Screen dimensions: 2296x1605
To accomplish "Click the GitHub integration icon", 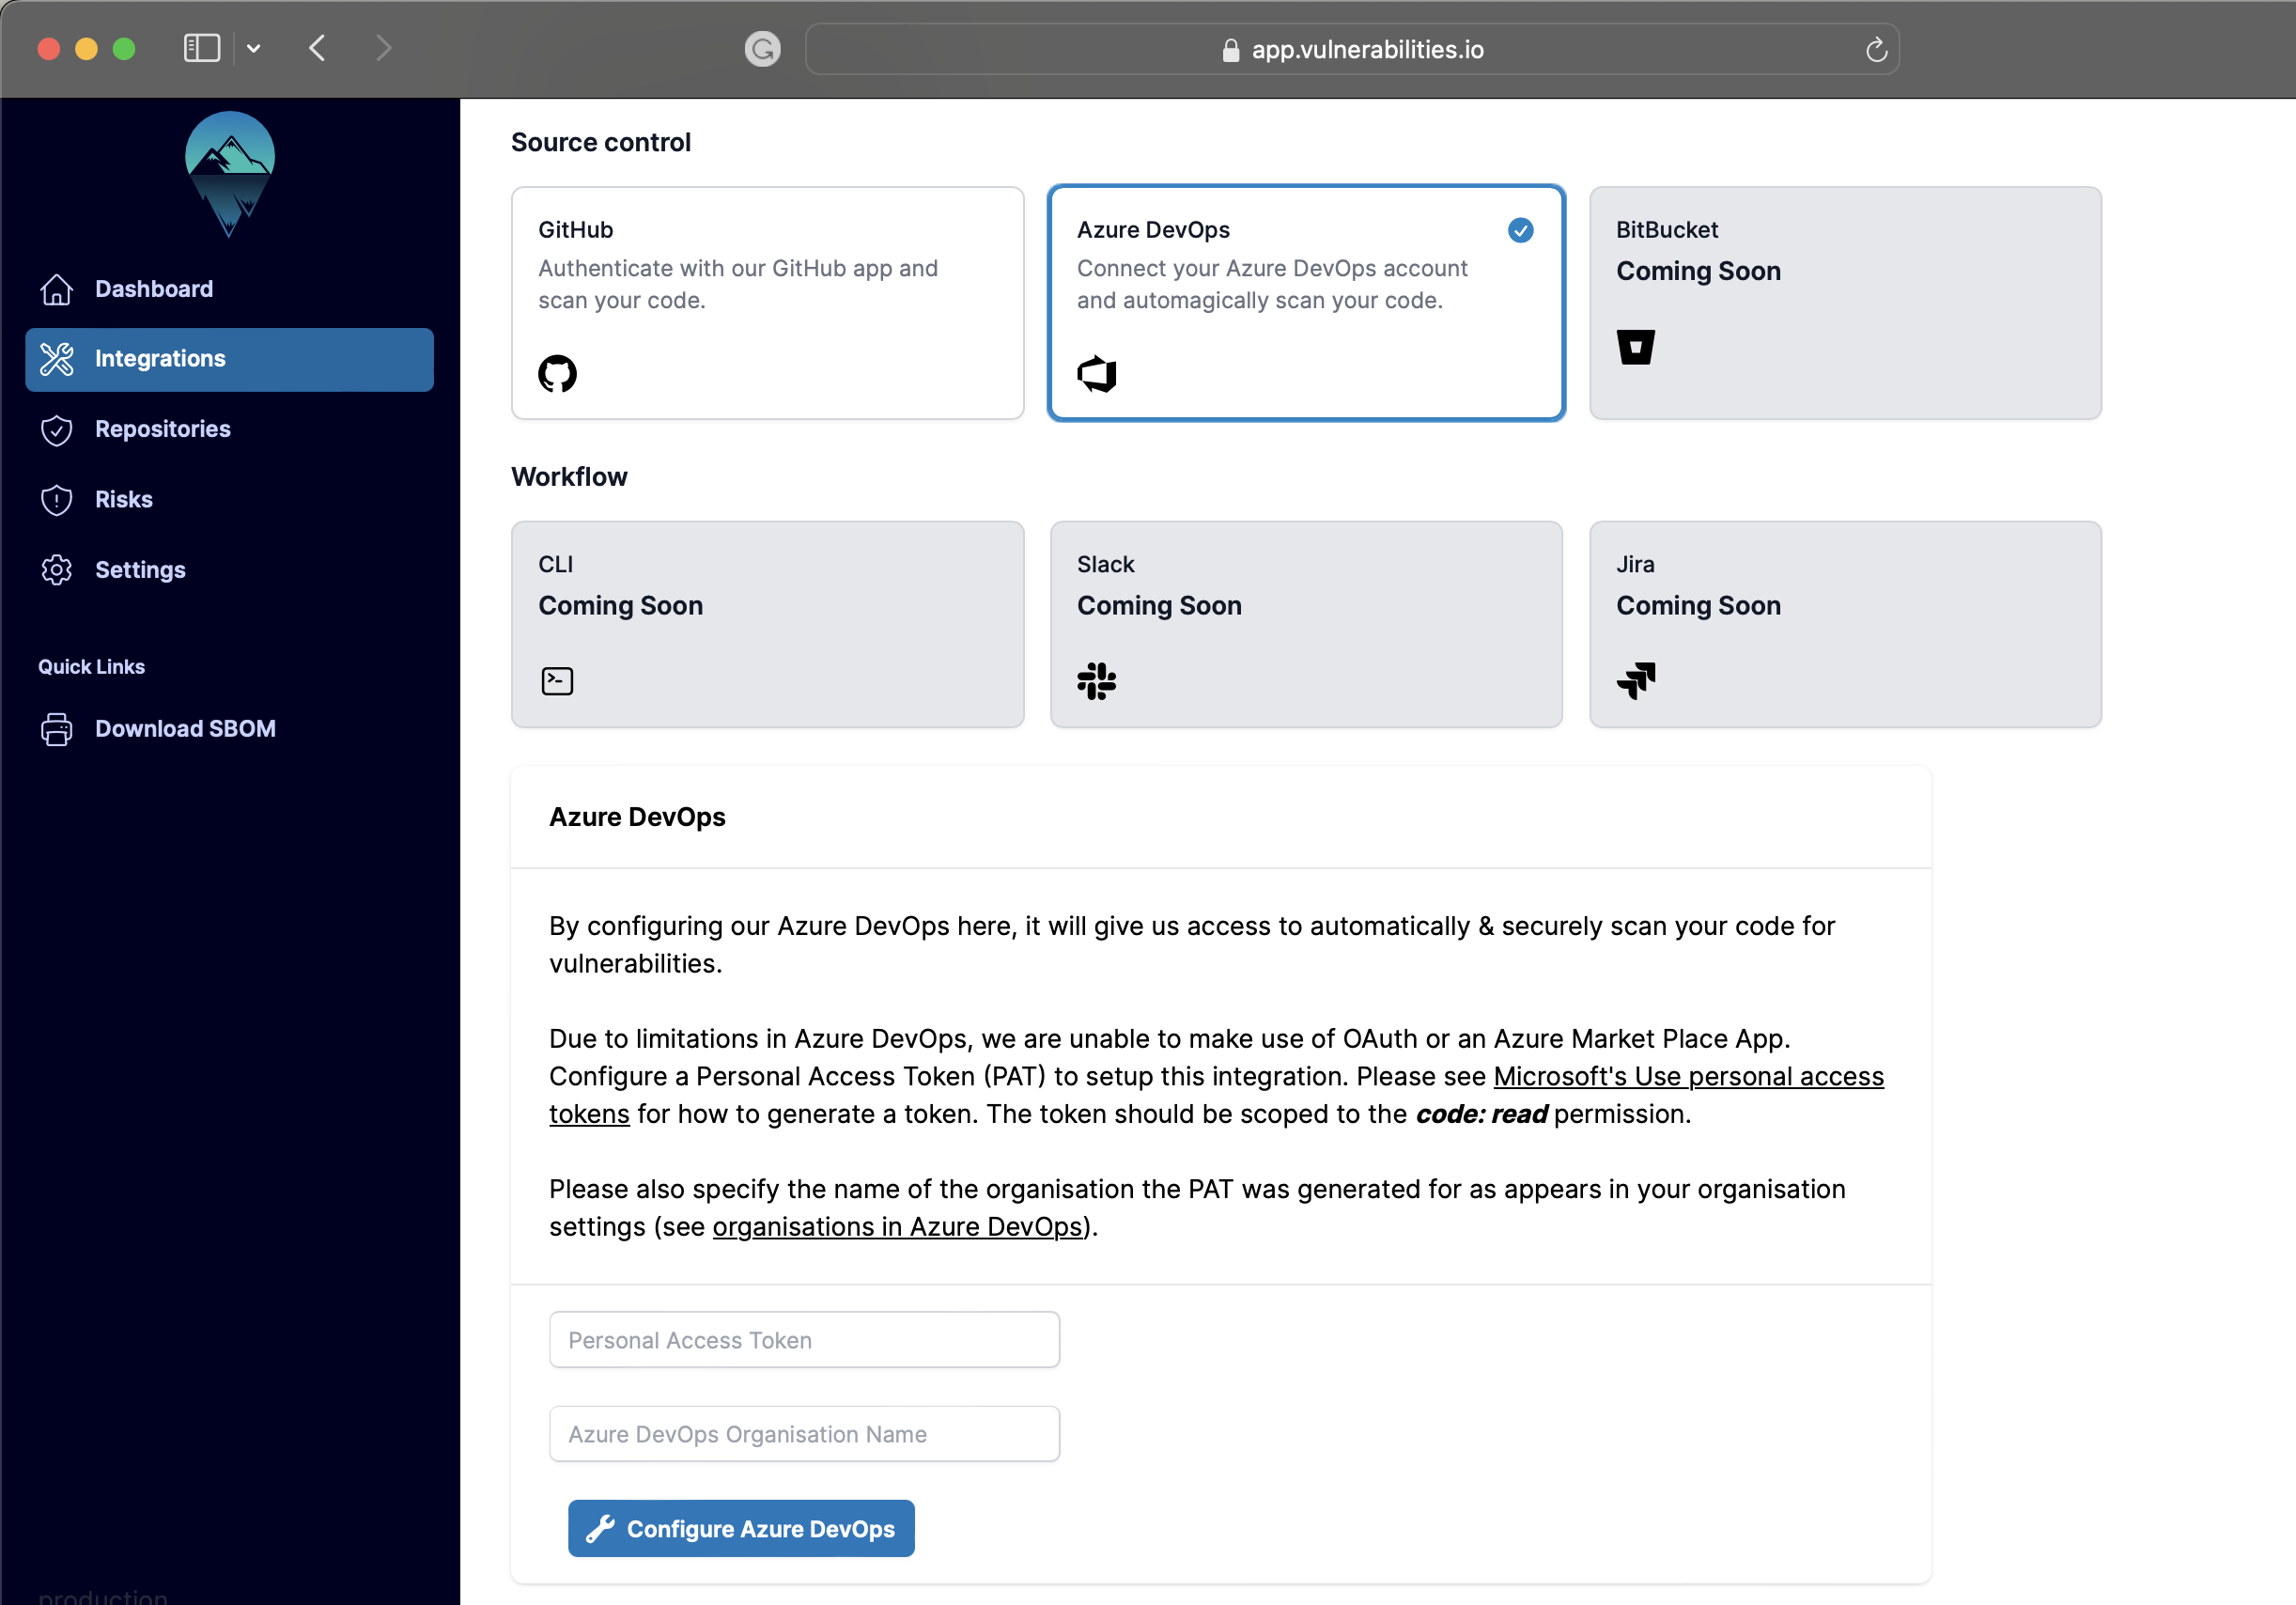I will coord(556,371).
